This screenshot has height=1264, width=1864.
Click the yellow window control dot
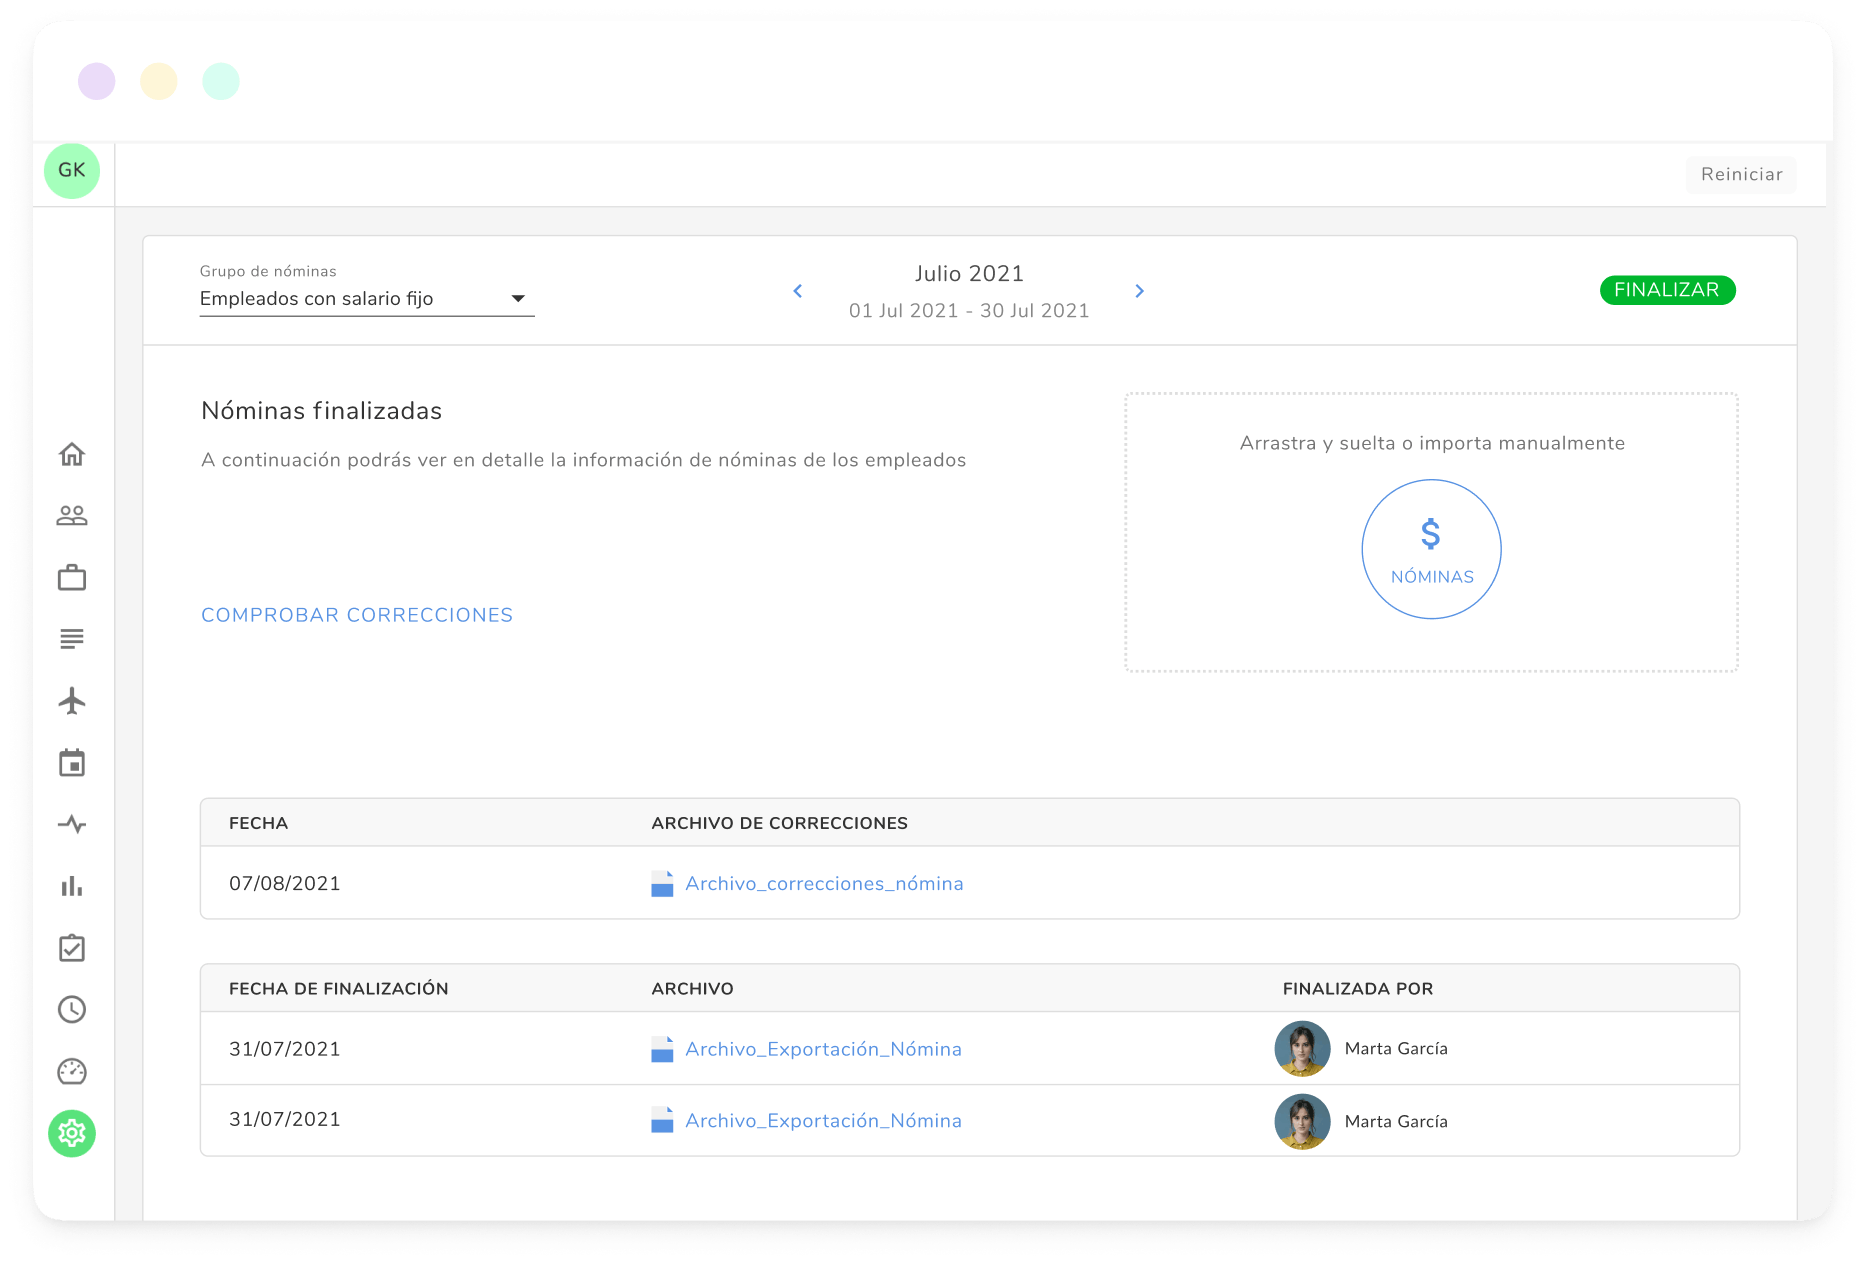(x=159, y=81)
